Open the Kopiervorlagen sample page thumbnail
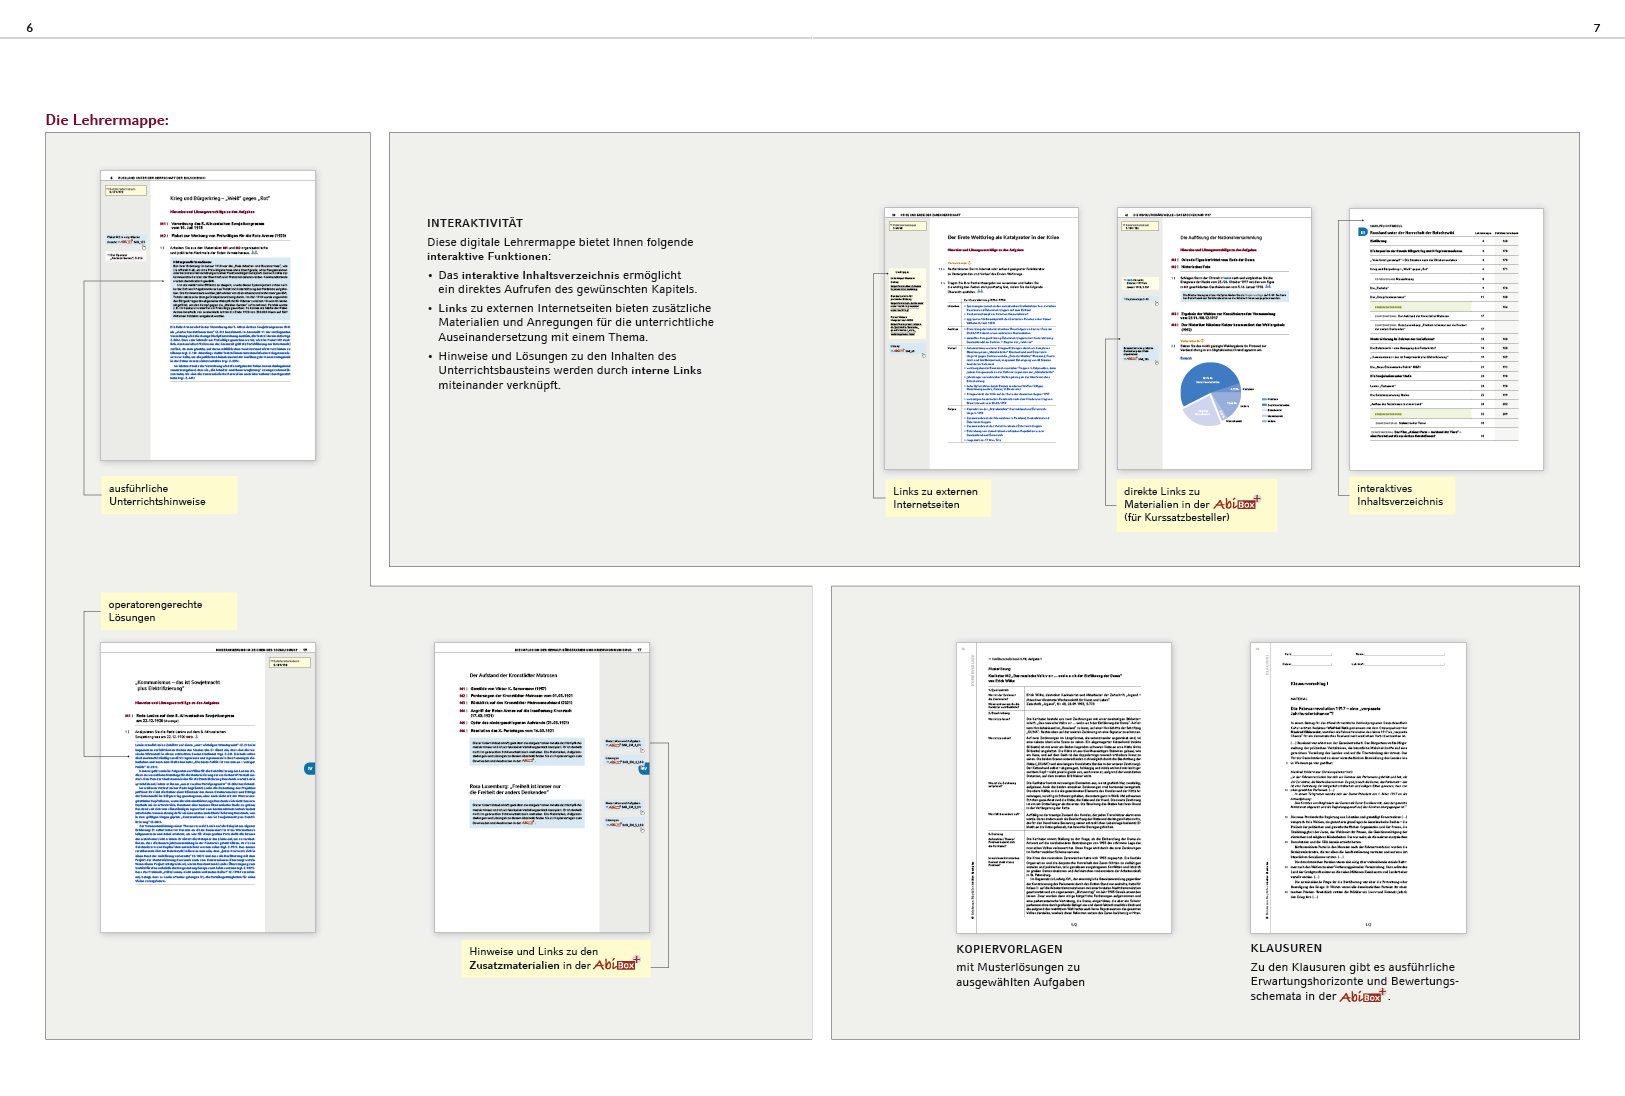1625x1096 pixels. coord(1063,787)
